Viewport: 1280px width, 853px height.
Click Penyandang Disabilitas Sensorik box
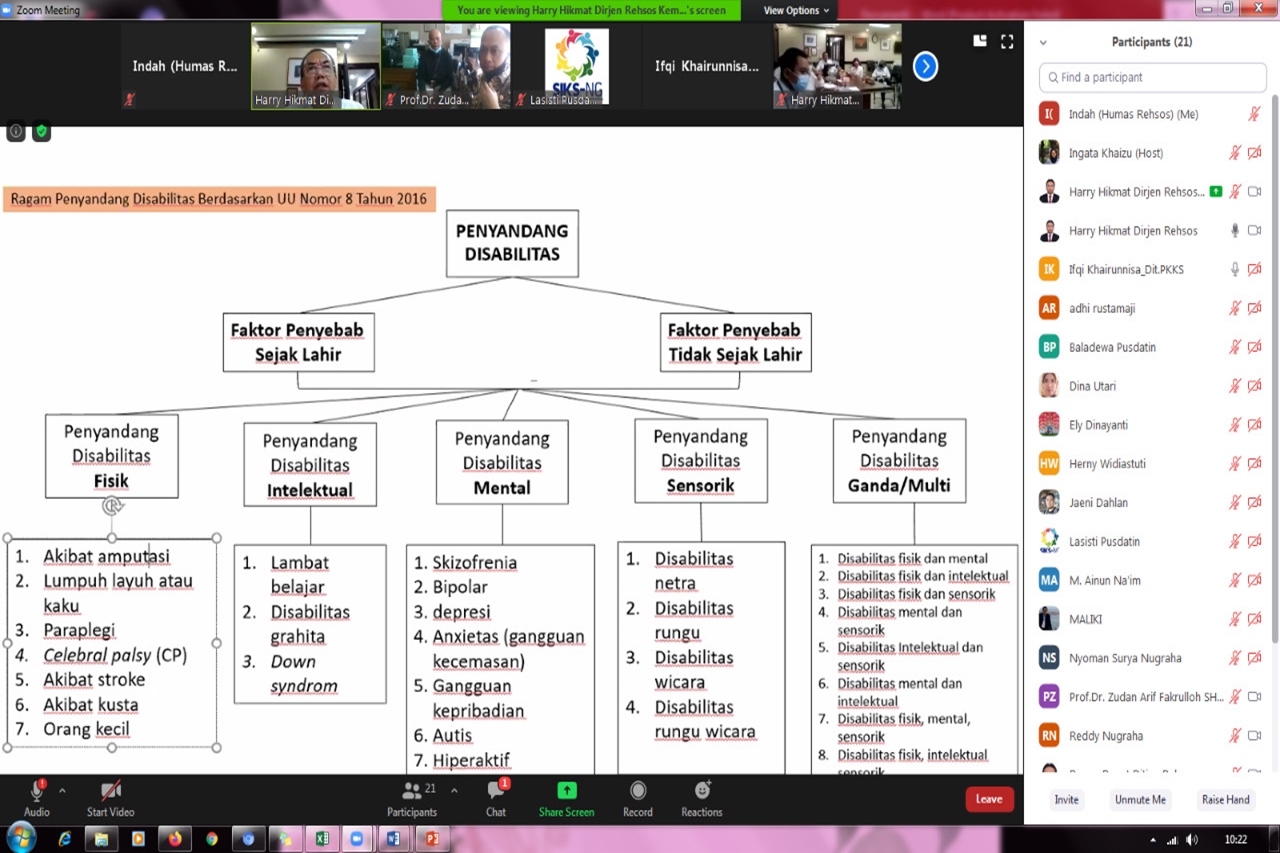pyautogui.click(x=701, y=460)
